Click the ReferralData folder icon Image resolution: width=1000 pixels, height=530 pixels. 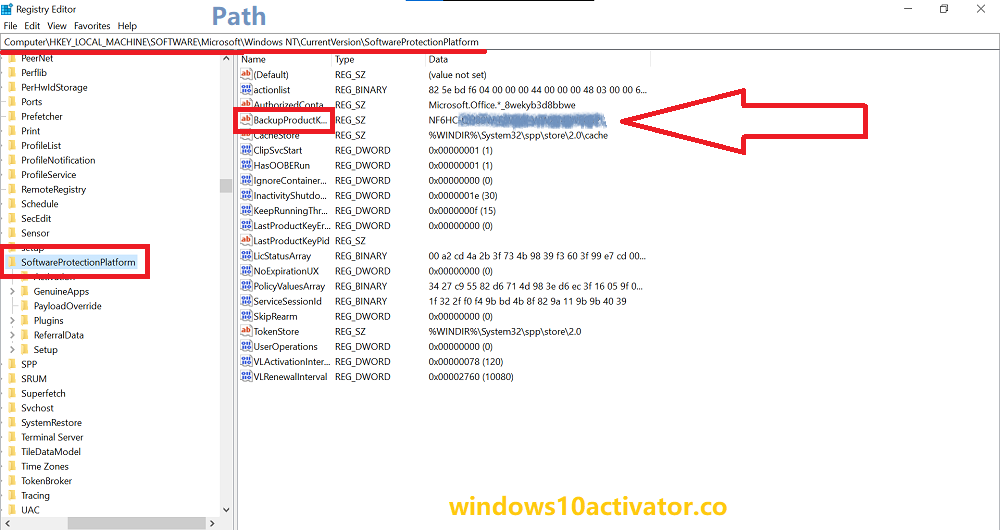point(25,335)
